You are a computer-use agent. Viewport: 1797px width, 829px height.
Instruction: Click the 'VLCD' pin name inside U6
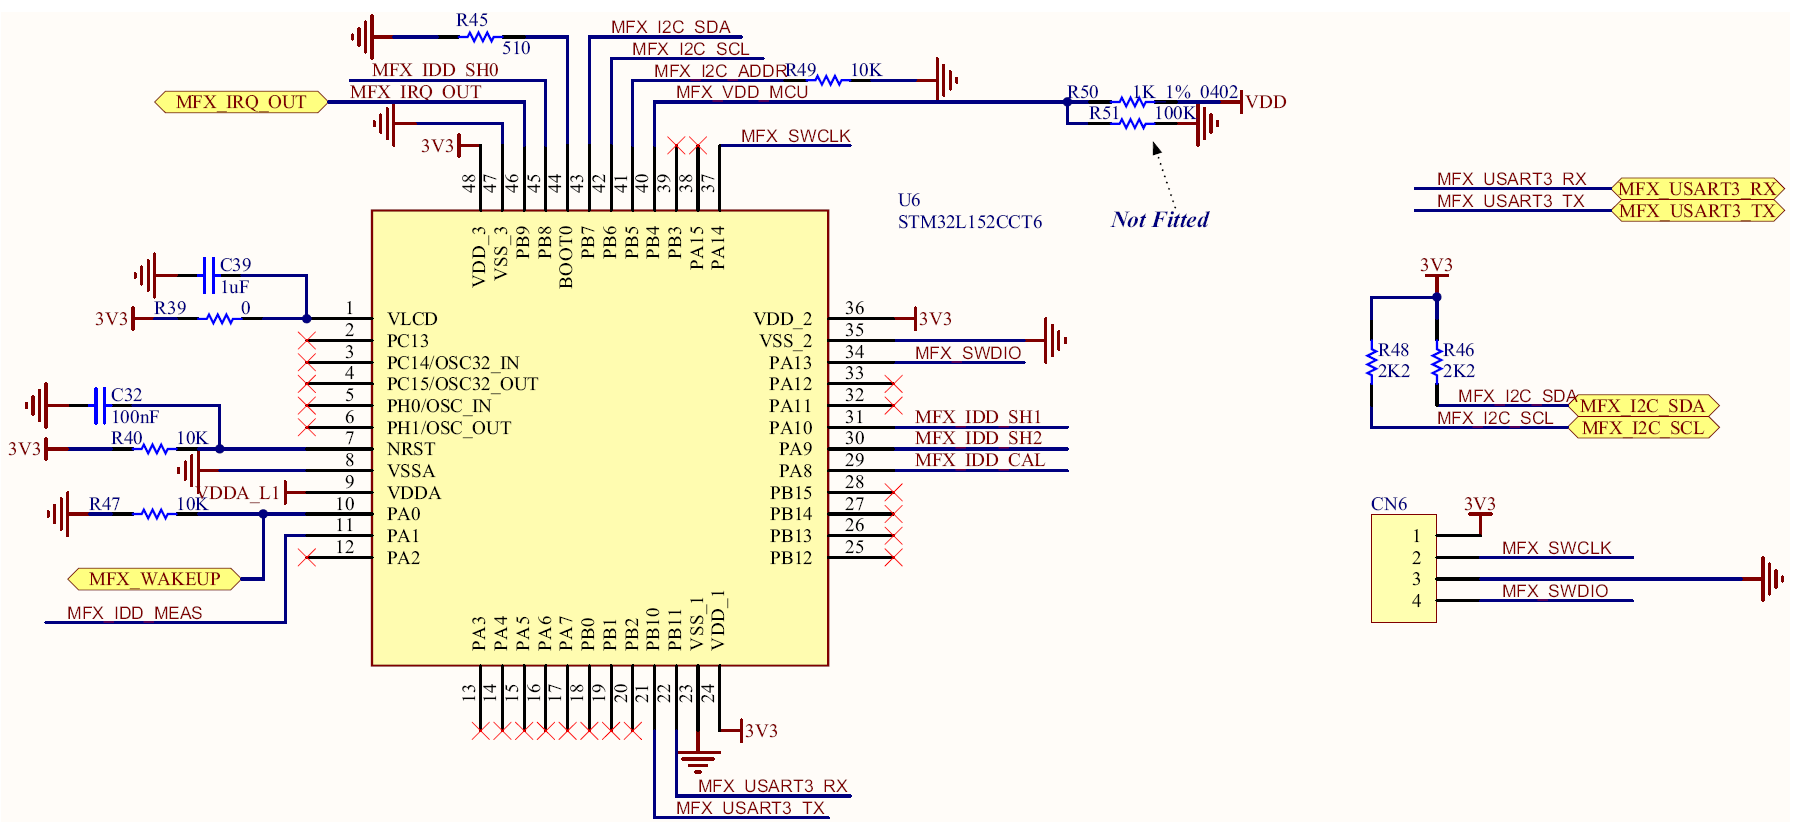pos(412,319)
